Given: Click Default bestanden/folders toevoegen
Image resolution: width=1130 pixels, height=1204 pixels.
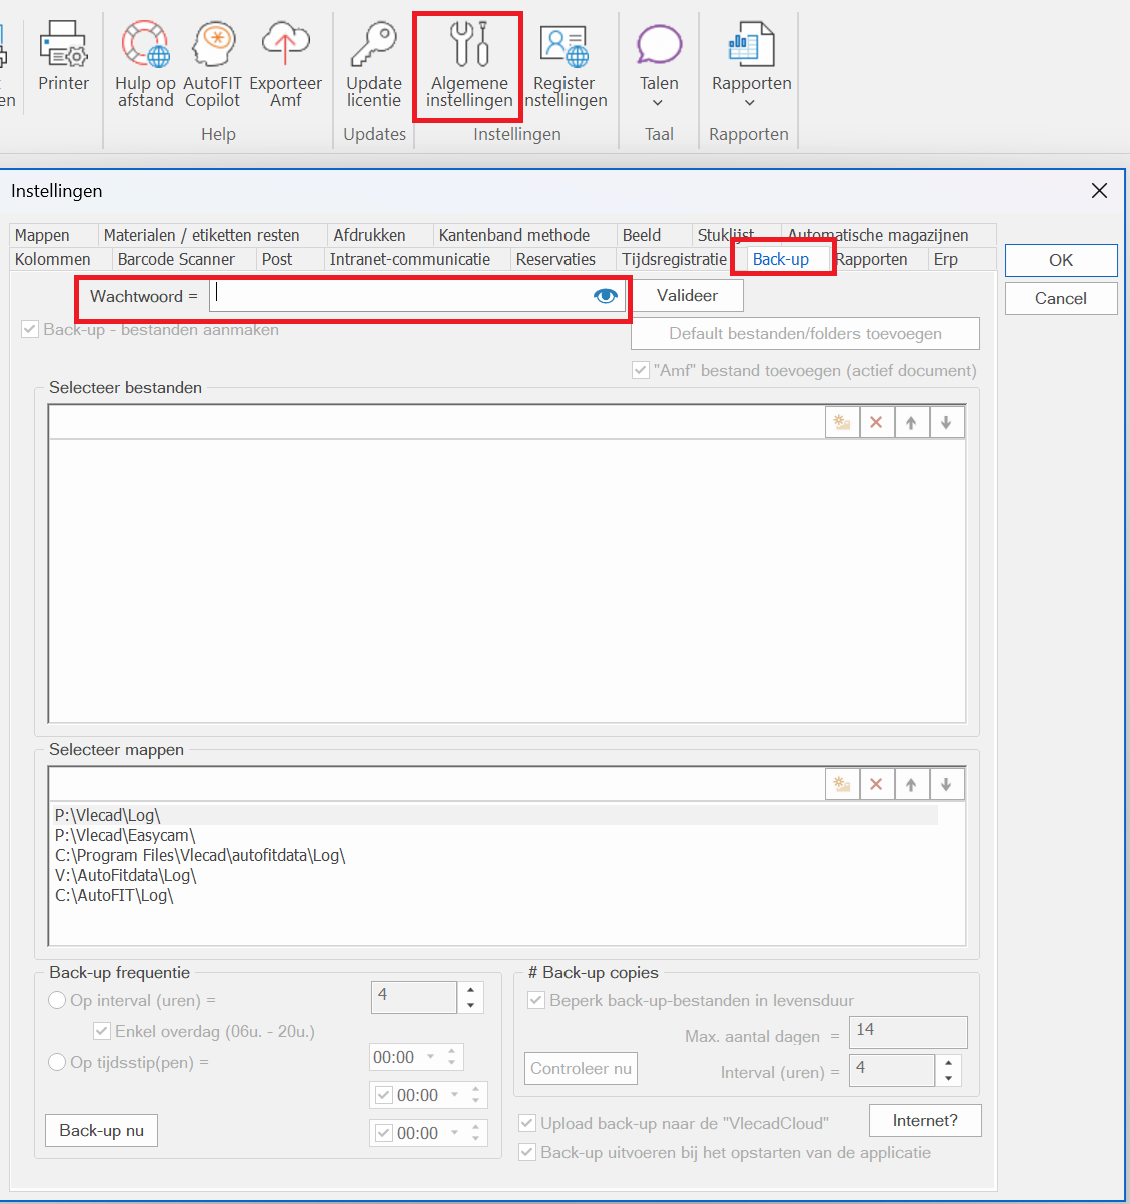Looking at the screenshot, I should tap(805, 333).
